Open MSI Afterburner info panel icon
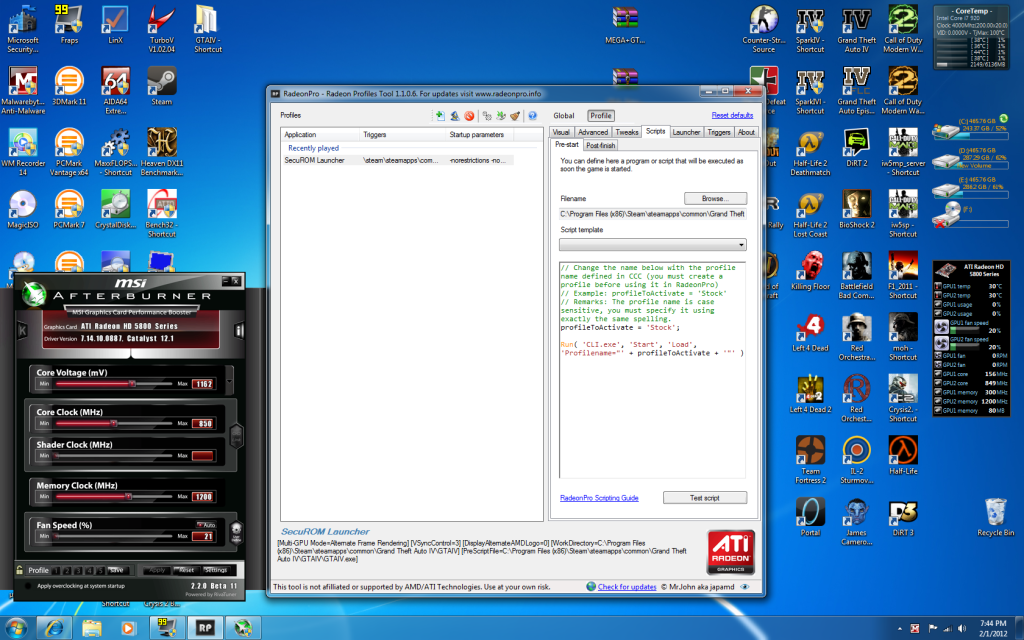The height and width of the screenshot is (640, 1024). point(239,330)
